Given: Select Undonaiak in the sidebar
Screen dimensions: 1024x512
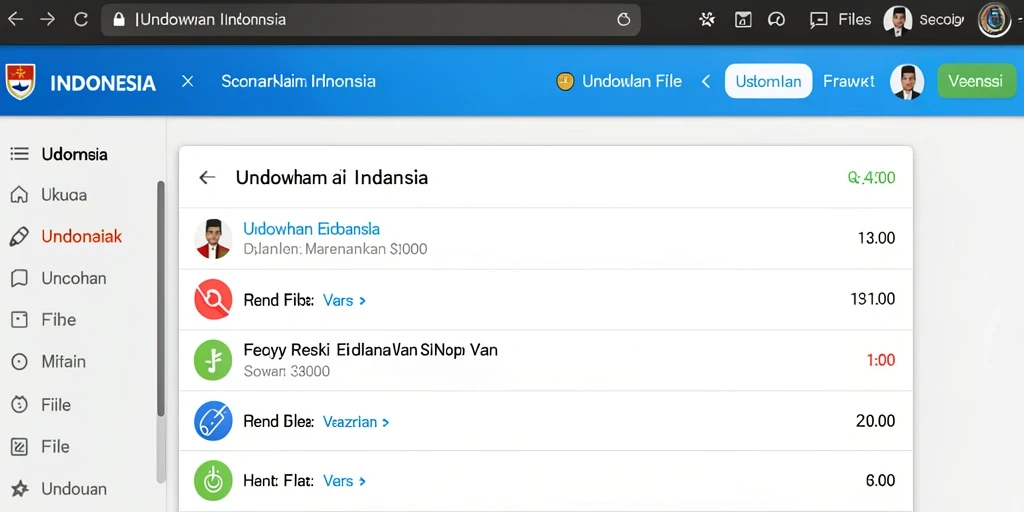Looking at the screenshot, I should 82,236.
